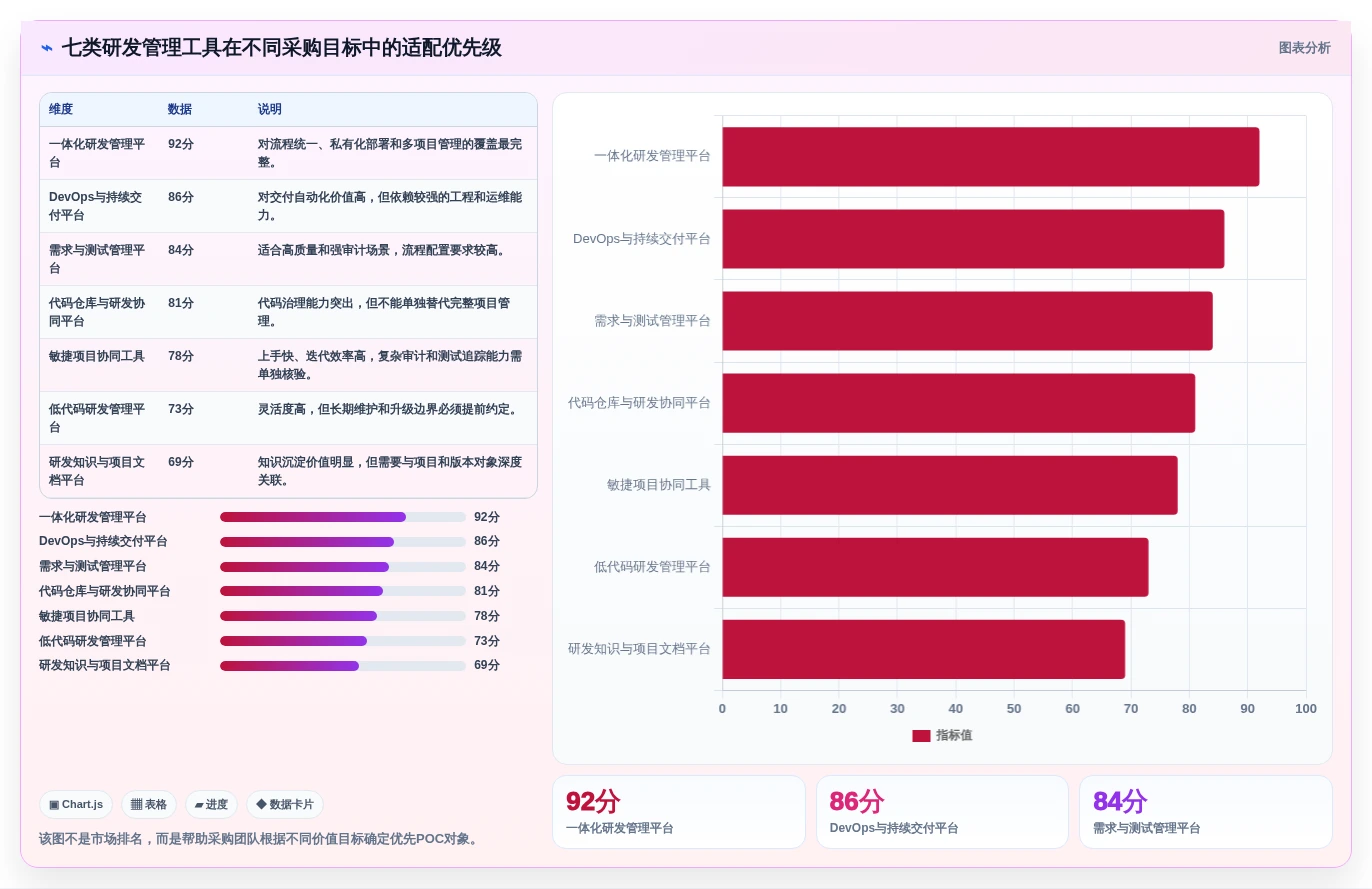Click the lightning icon beside the title
The width and height of the screenshot is (1372, 889).
point(46,48)
